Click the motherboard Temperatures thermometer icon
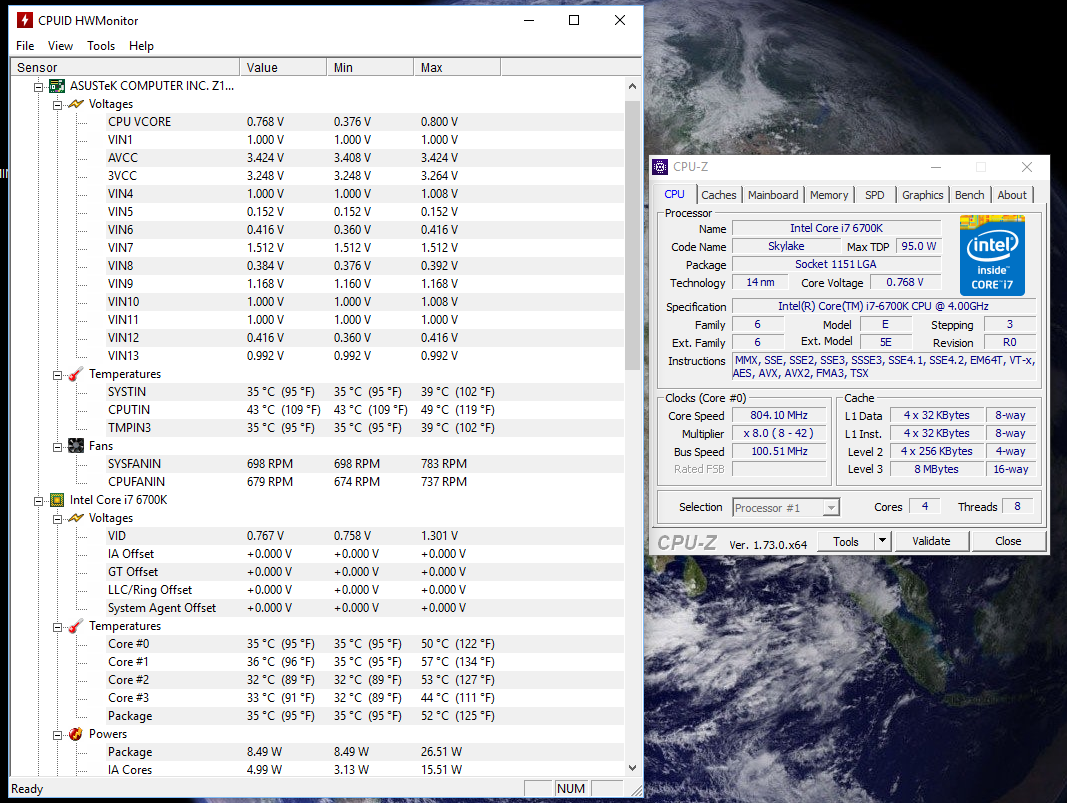Image resolution: width=1067 pixels, height=803 pixels. 76,374
